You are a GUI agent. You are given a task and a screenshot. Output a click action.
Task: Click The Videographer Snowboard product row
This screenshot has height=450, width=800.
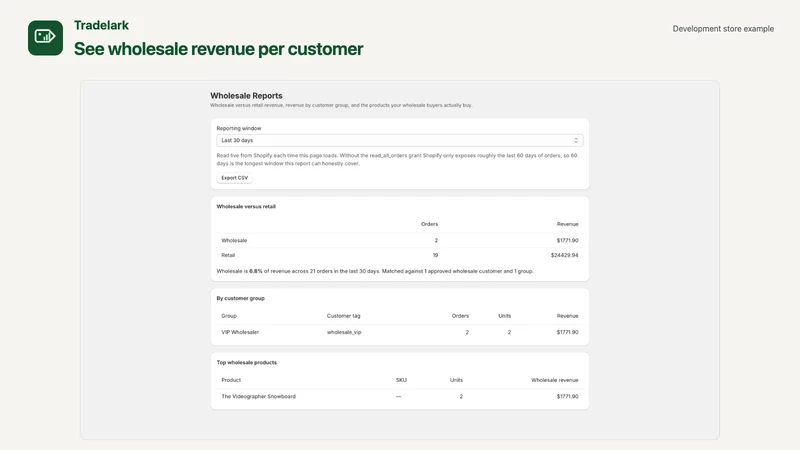399,396
